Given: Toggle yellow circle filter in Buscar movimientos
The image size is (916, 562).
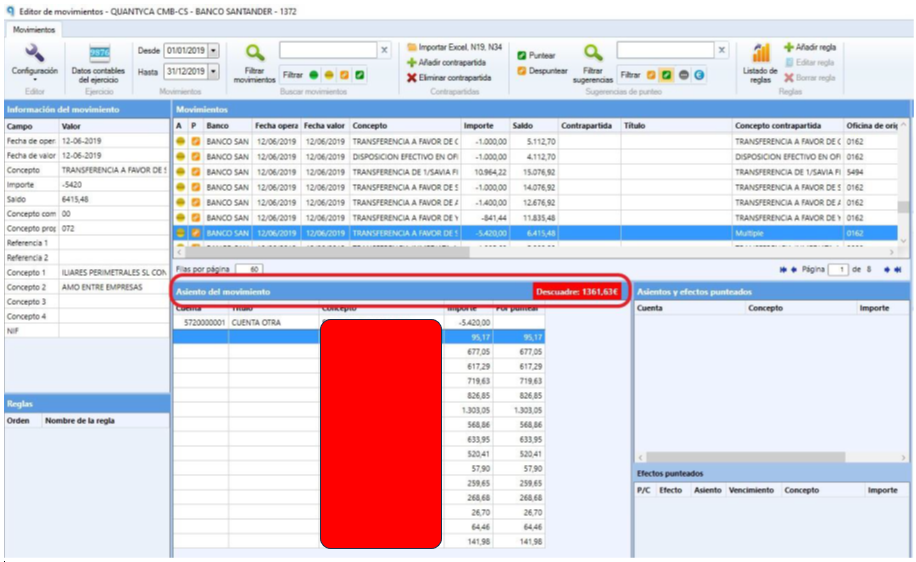Looking at the screenshot, I should click(329, 75).
